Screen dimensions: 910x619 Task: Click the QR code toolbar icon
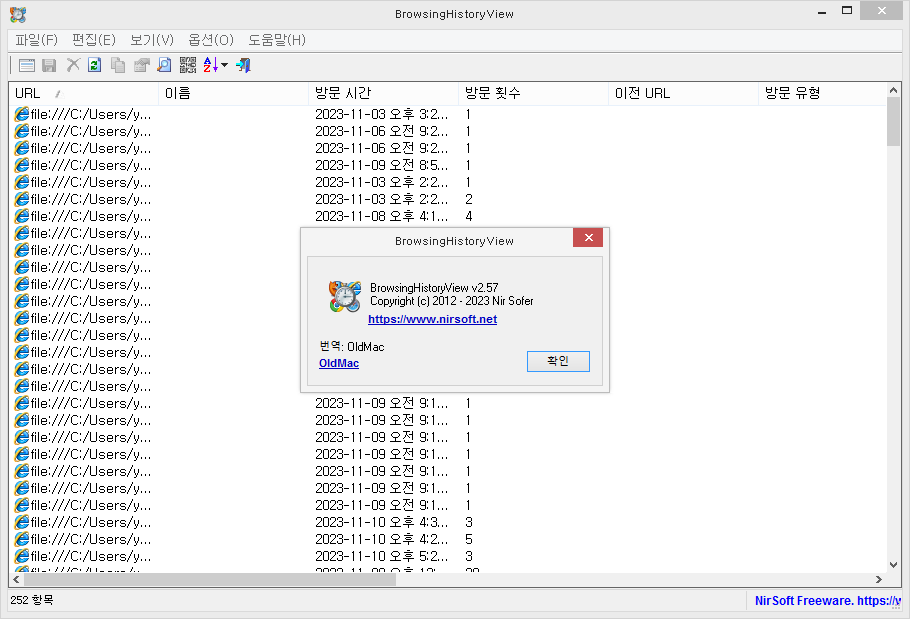click(187, 65)
